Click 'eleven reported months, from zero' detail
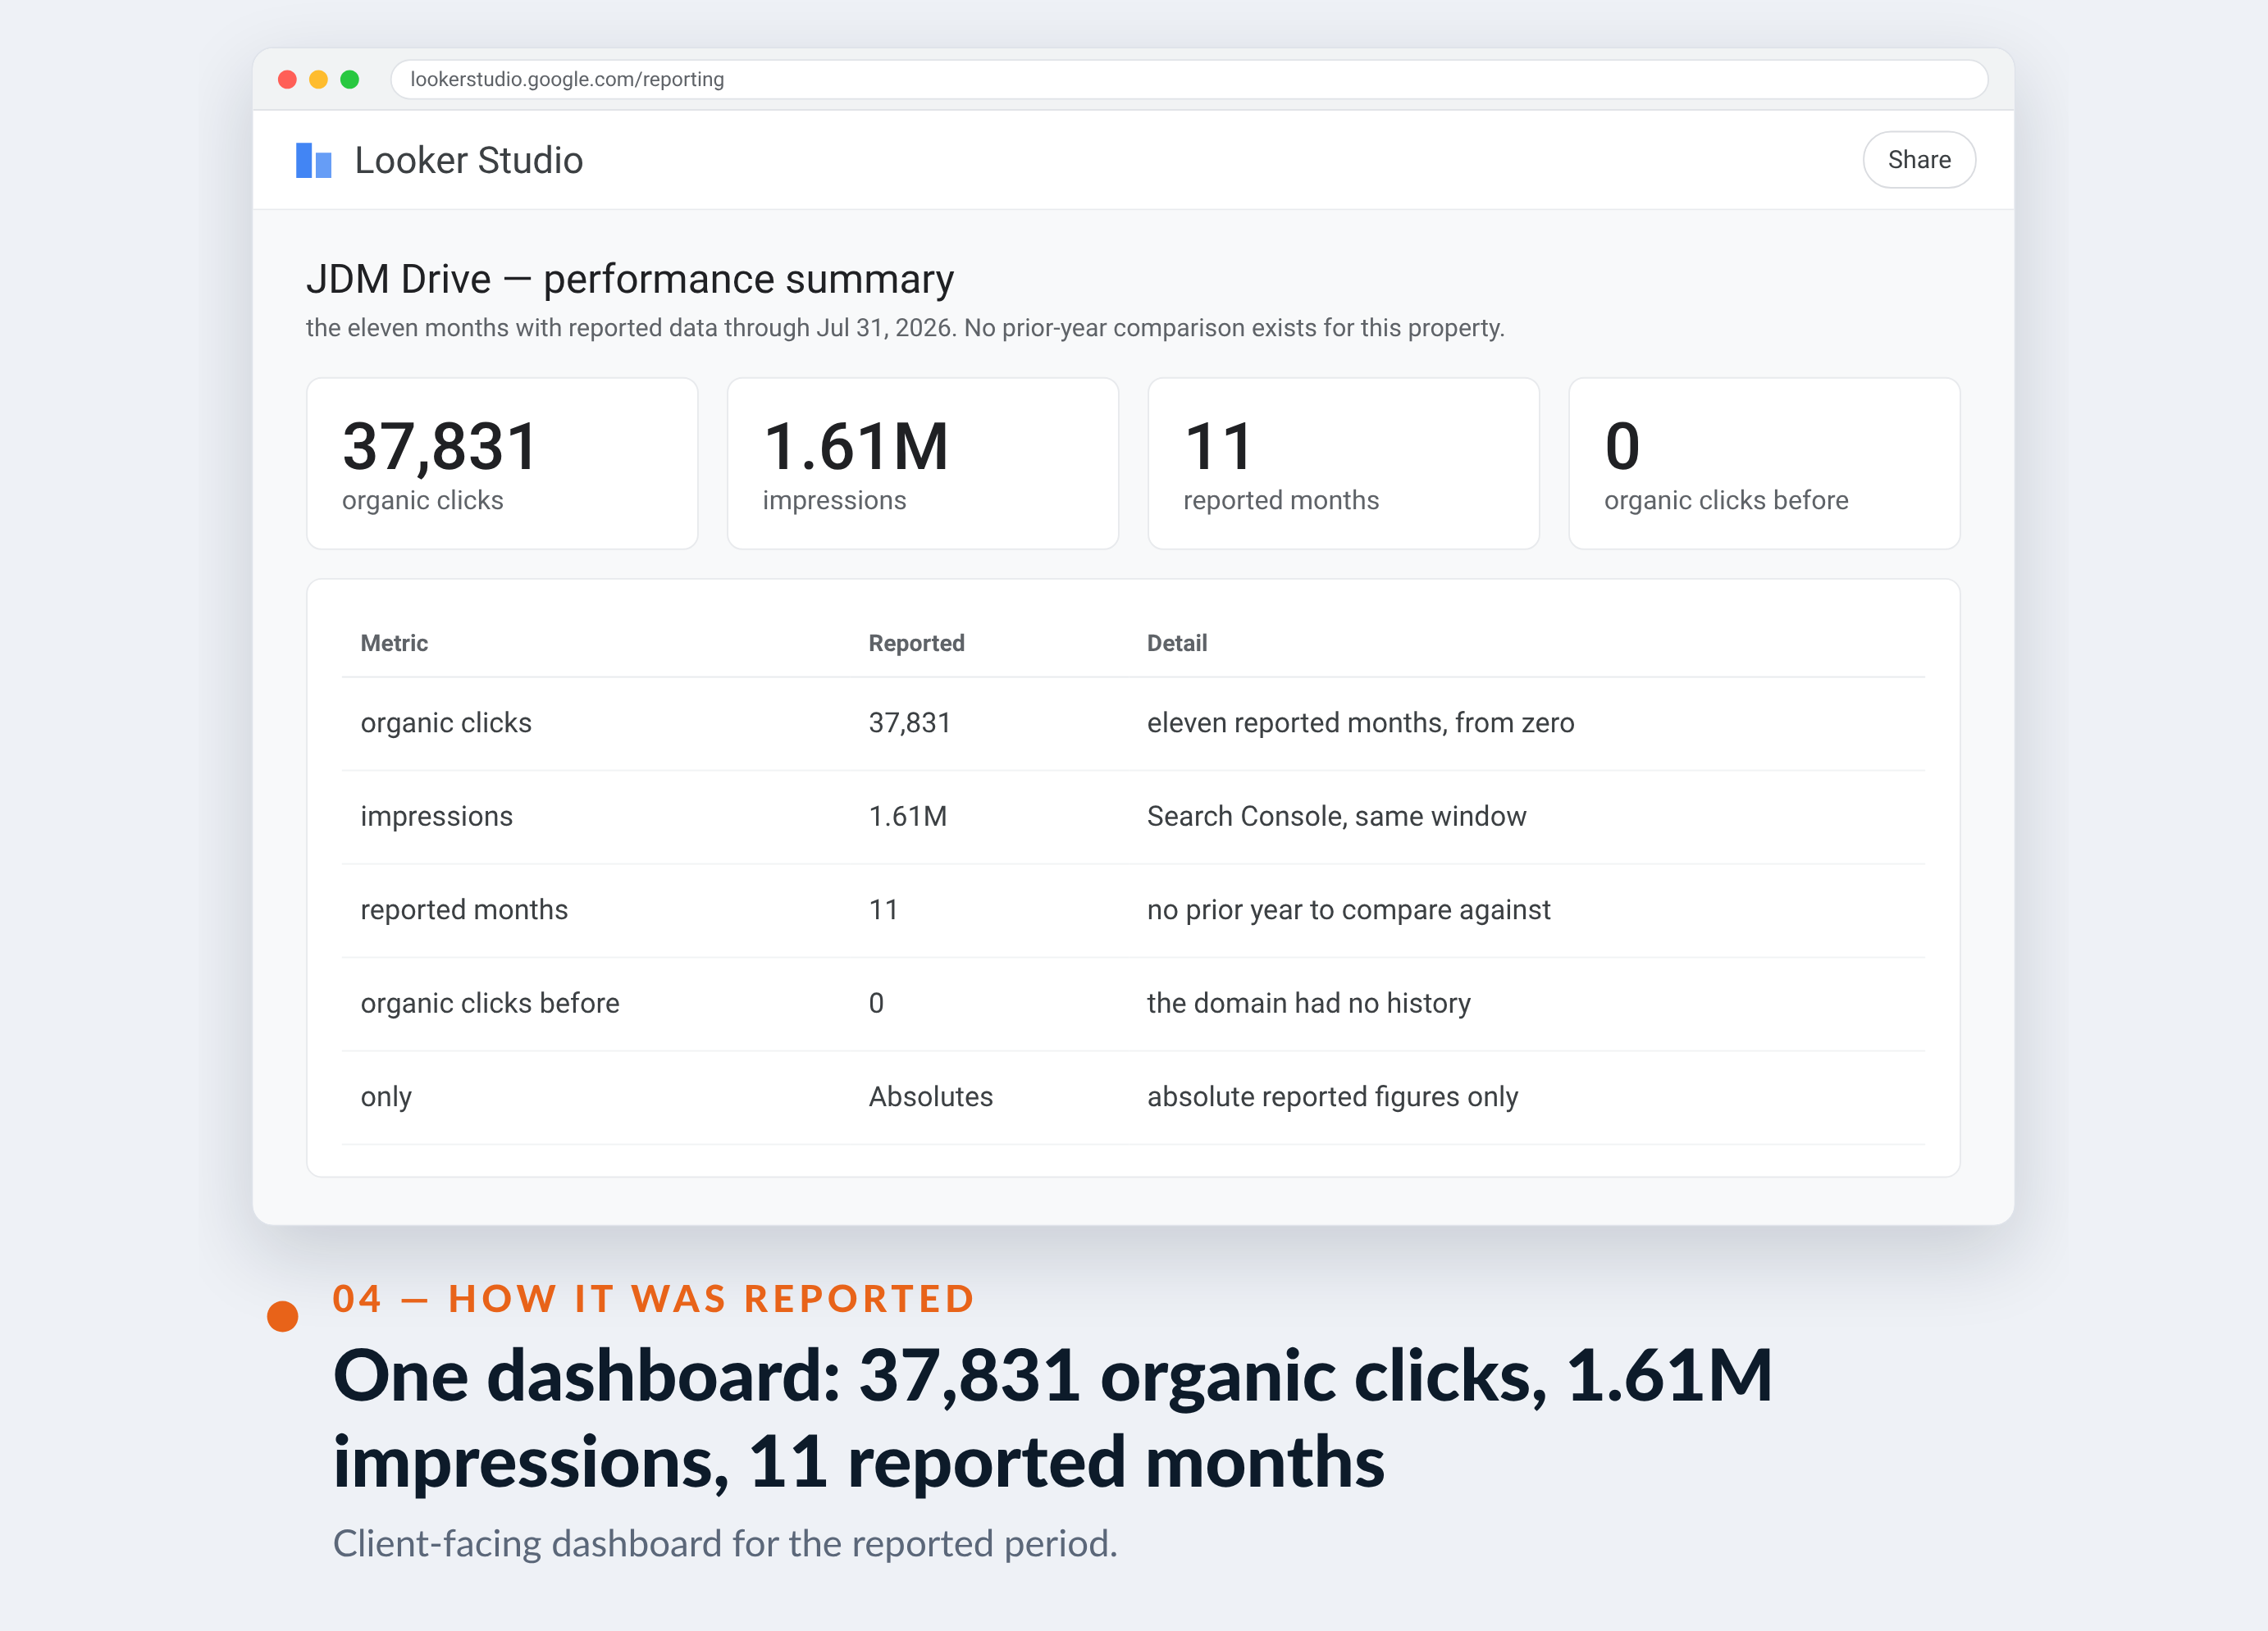Image resolution: width=2268 pixels, height=1631 pixels. click(1360, 723)
